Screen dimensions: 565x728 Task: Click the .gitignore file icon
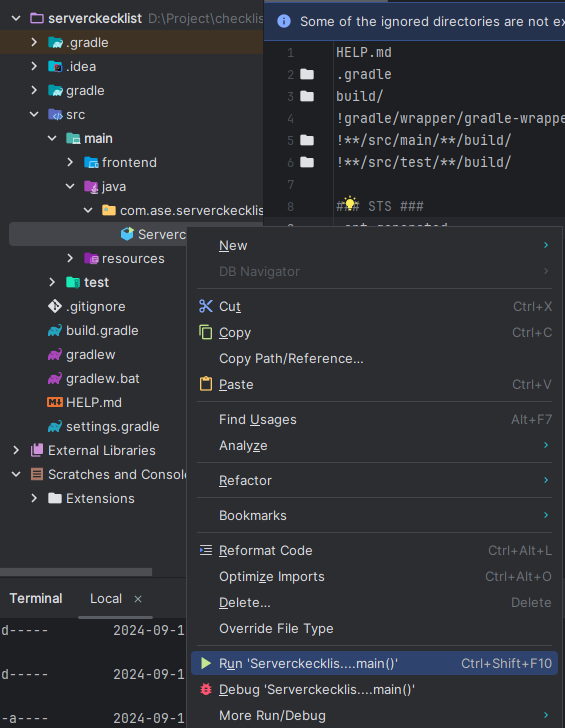point(55,306)
